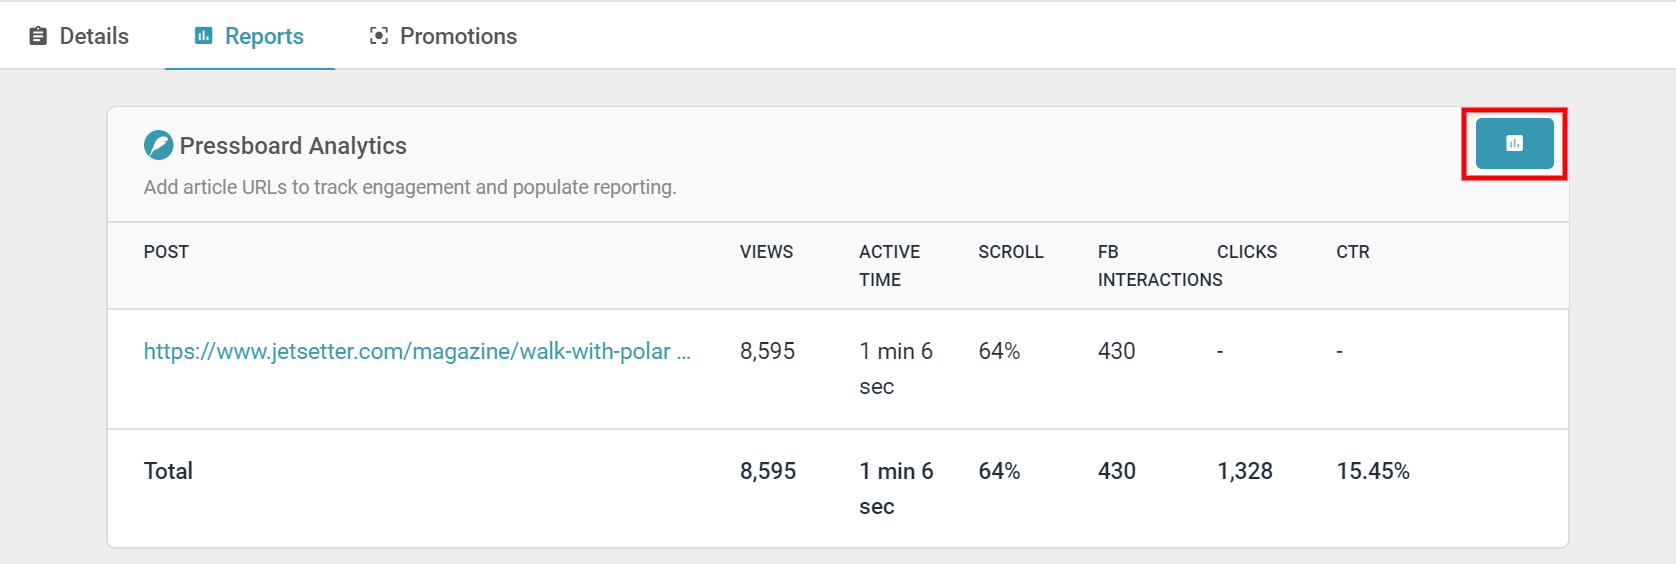Click the target icon beside Promotions

pos(379,36)
